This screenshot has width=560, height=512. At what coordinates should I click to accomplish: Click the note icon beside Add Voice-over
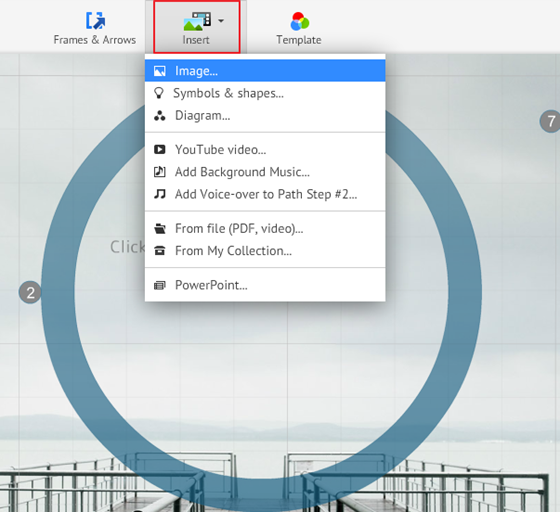coord(160,194)
